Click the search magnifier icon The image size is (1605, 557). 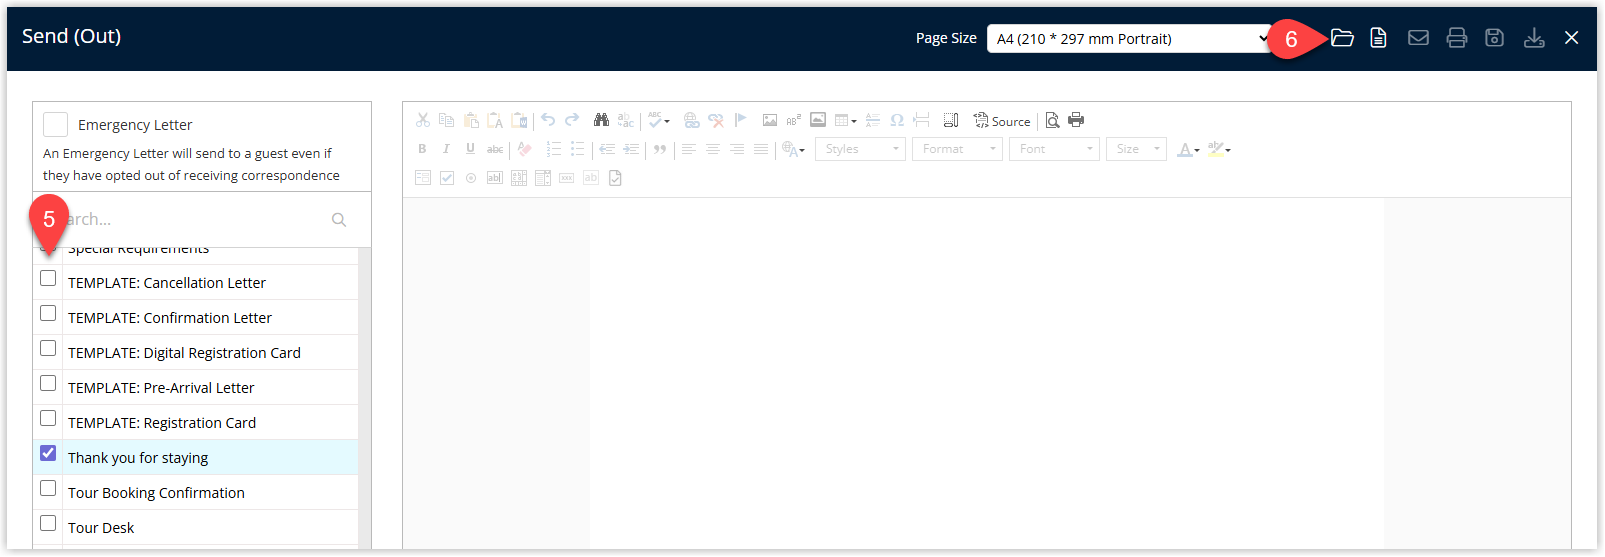tap(339, 220)
